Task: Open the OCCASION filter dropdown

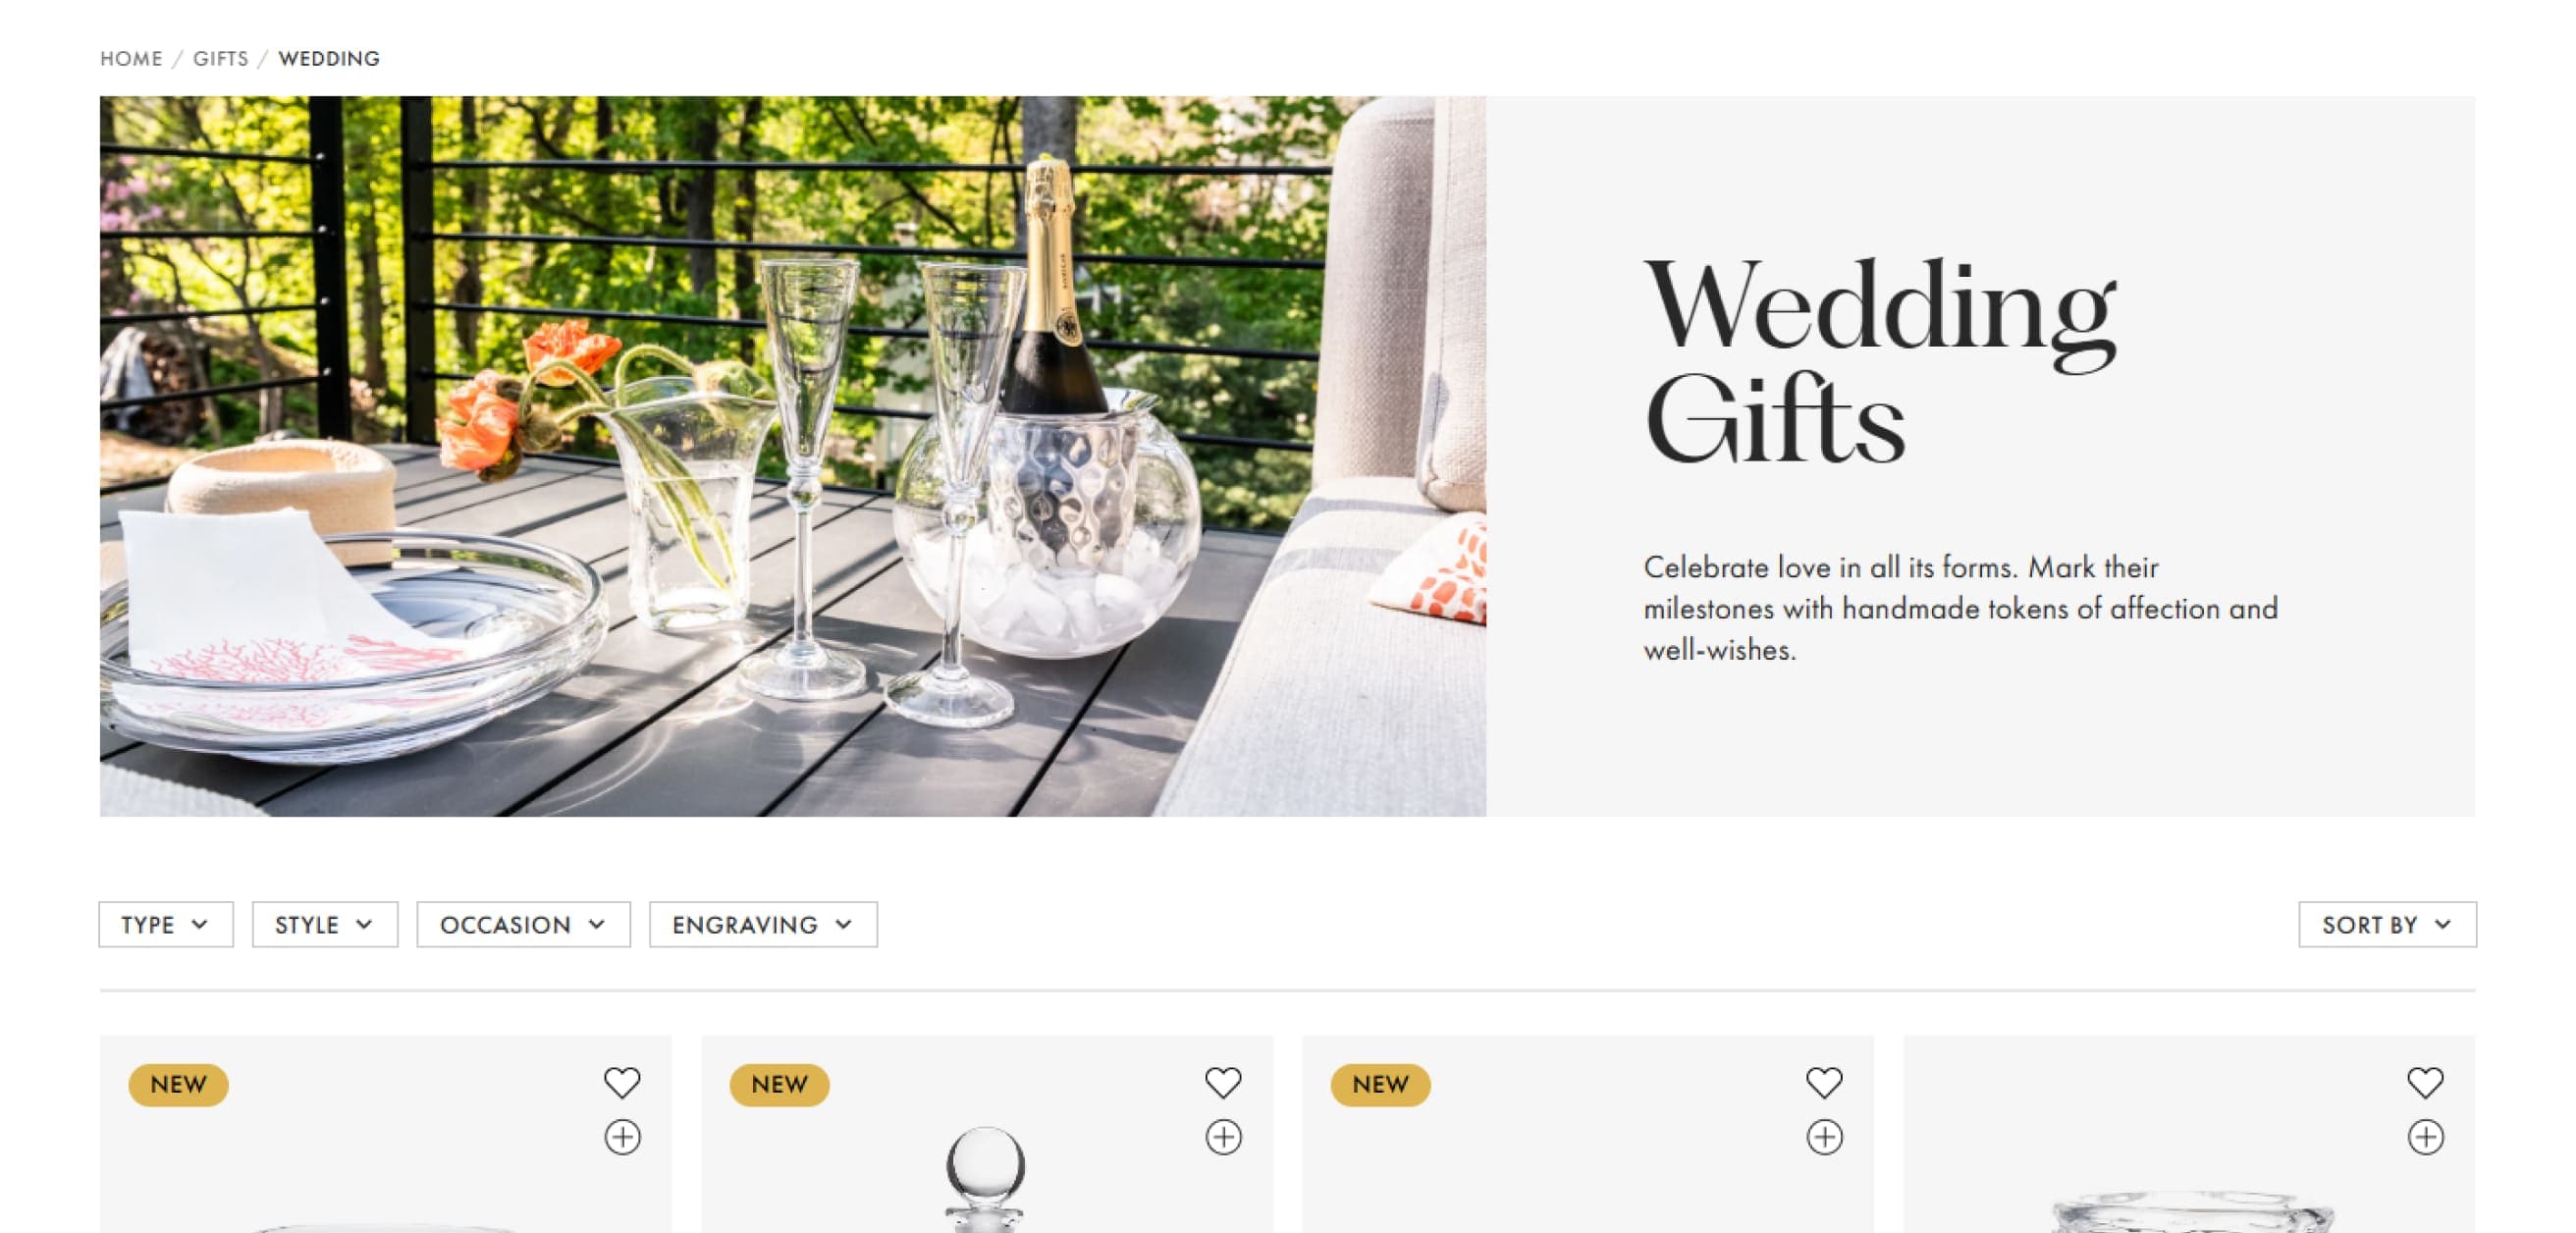Action: [523, 924]
